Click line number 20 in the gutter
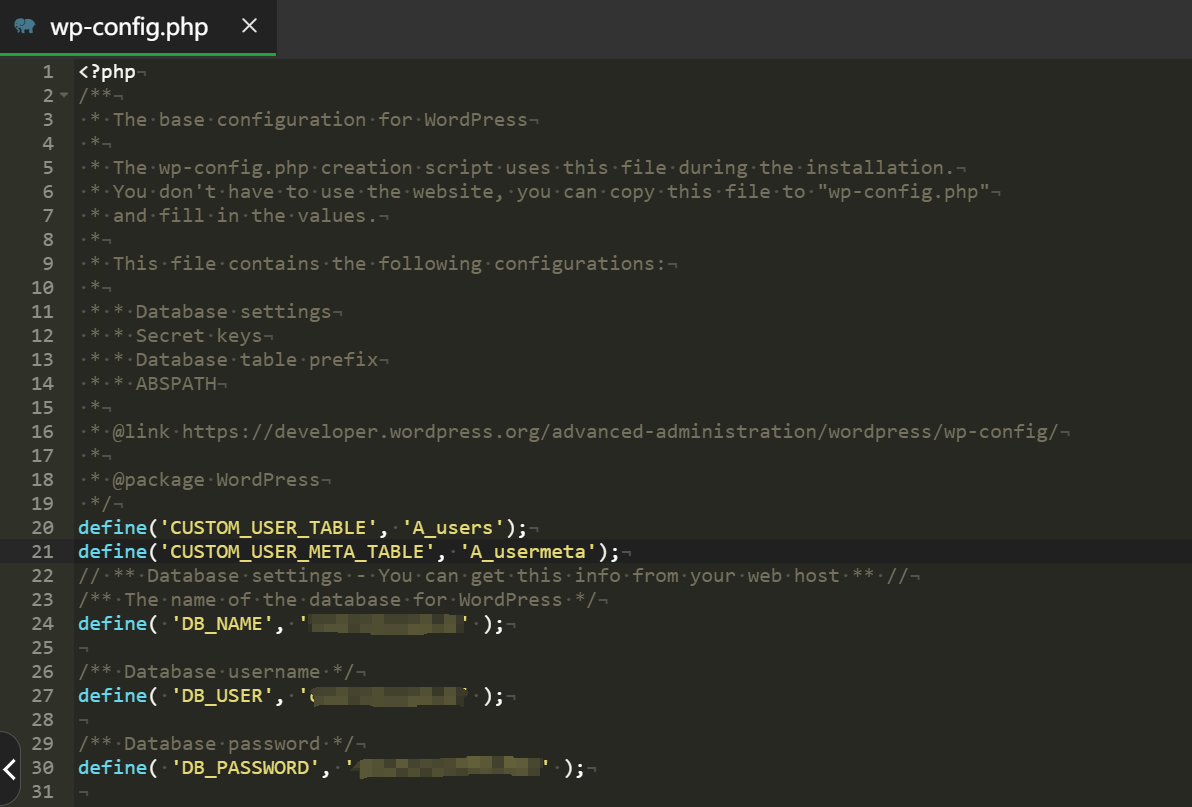 click(42, 528)
